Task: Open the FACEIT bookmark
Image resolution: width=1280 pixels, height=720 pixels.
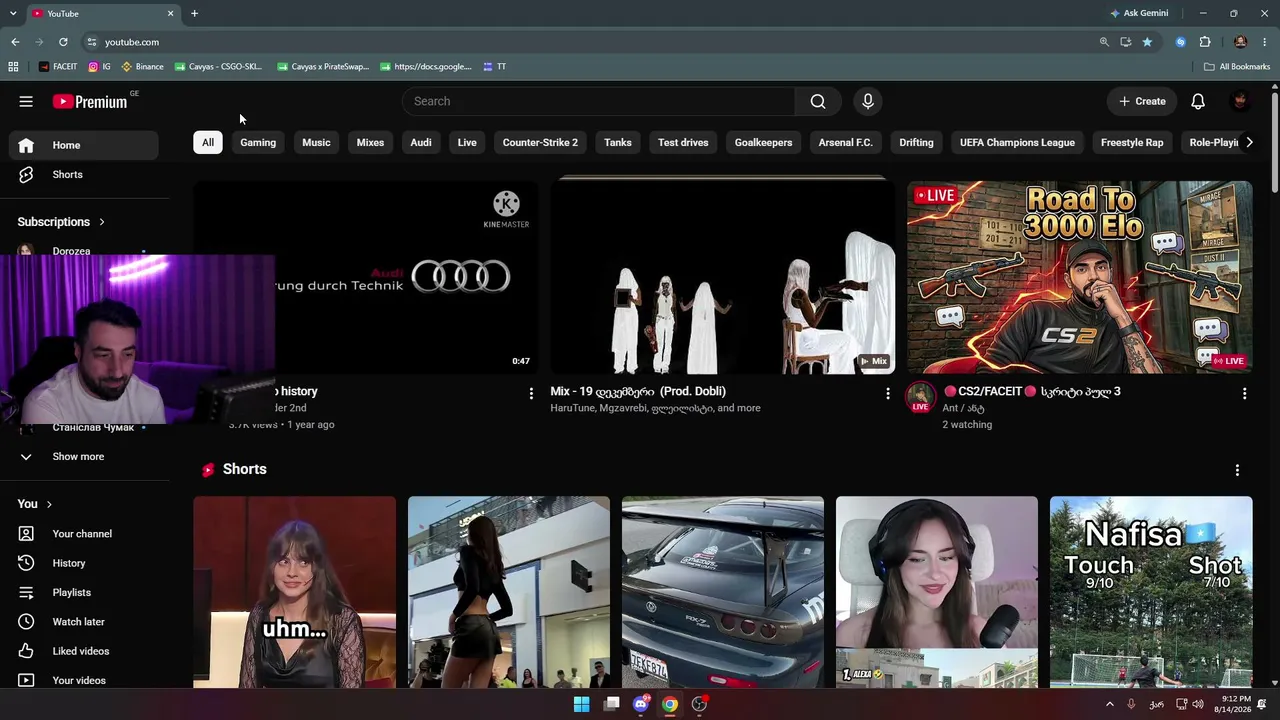Action: click(58, 67)
